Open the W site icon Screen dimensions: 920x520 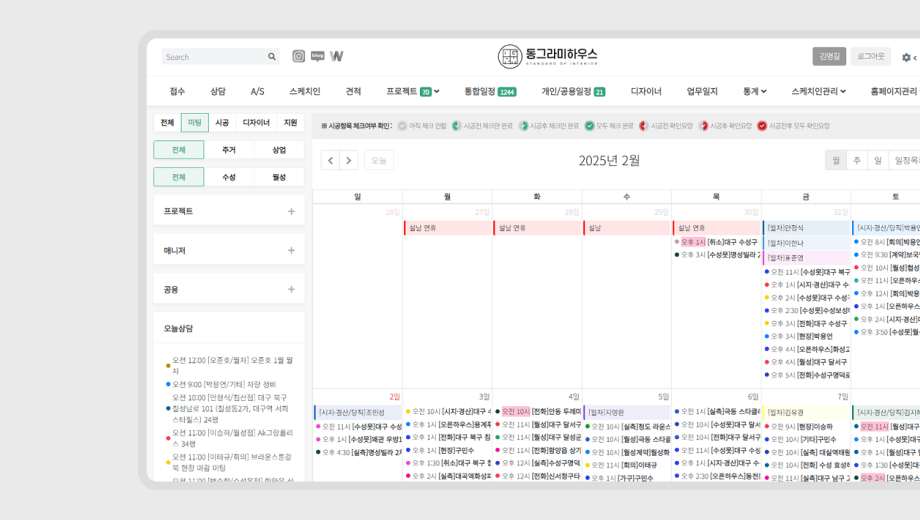pos(336,56)
